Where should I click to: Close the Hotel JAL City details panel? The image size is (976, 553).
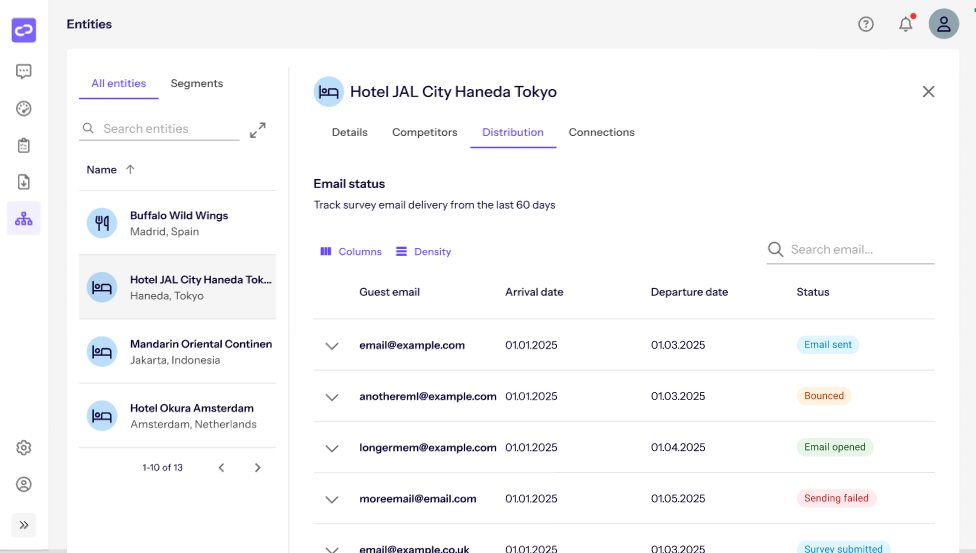[x=928, y=92]
